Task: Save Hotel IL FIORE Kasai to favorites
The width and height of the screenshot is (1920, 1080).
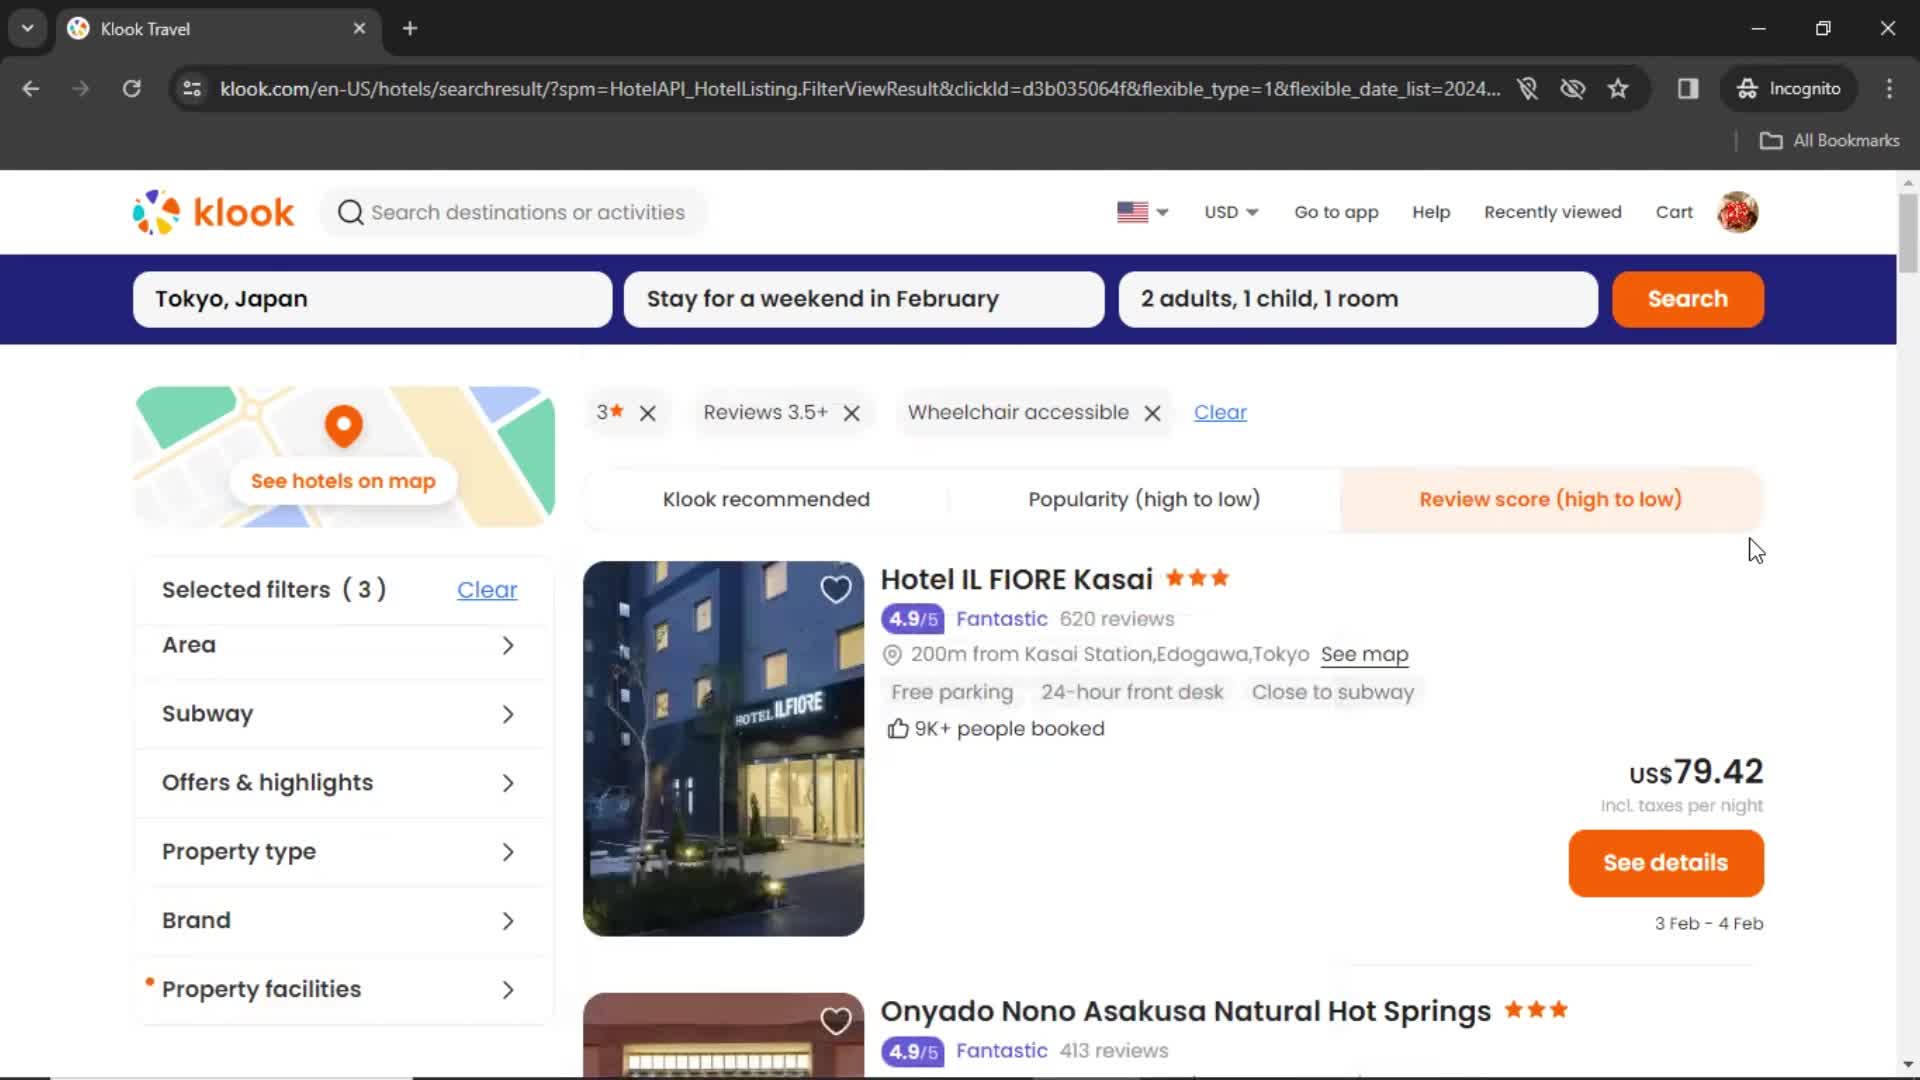Action: [x=836, y=589]
